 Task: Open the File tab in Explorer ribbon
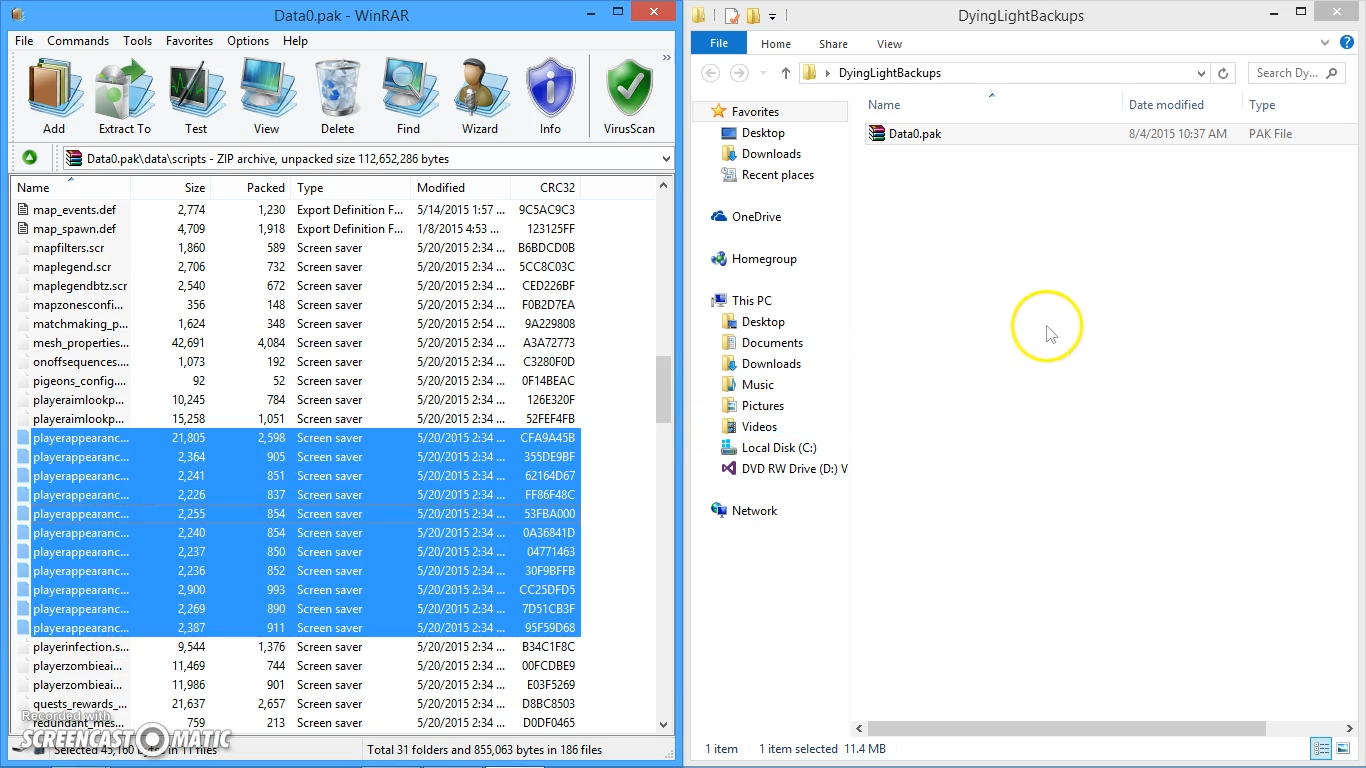pos(719,44)
